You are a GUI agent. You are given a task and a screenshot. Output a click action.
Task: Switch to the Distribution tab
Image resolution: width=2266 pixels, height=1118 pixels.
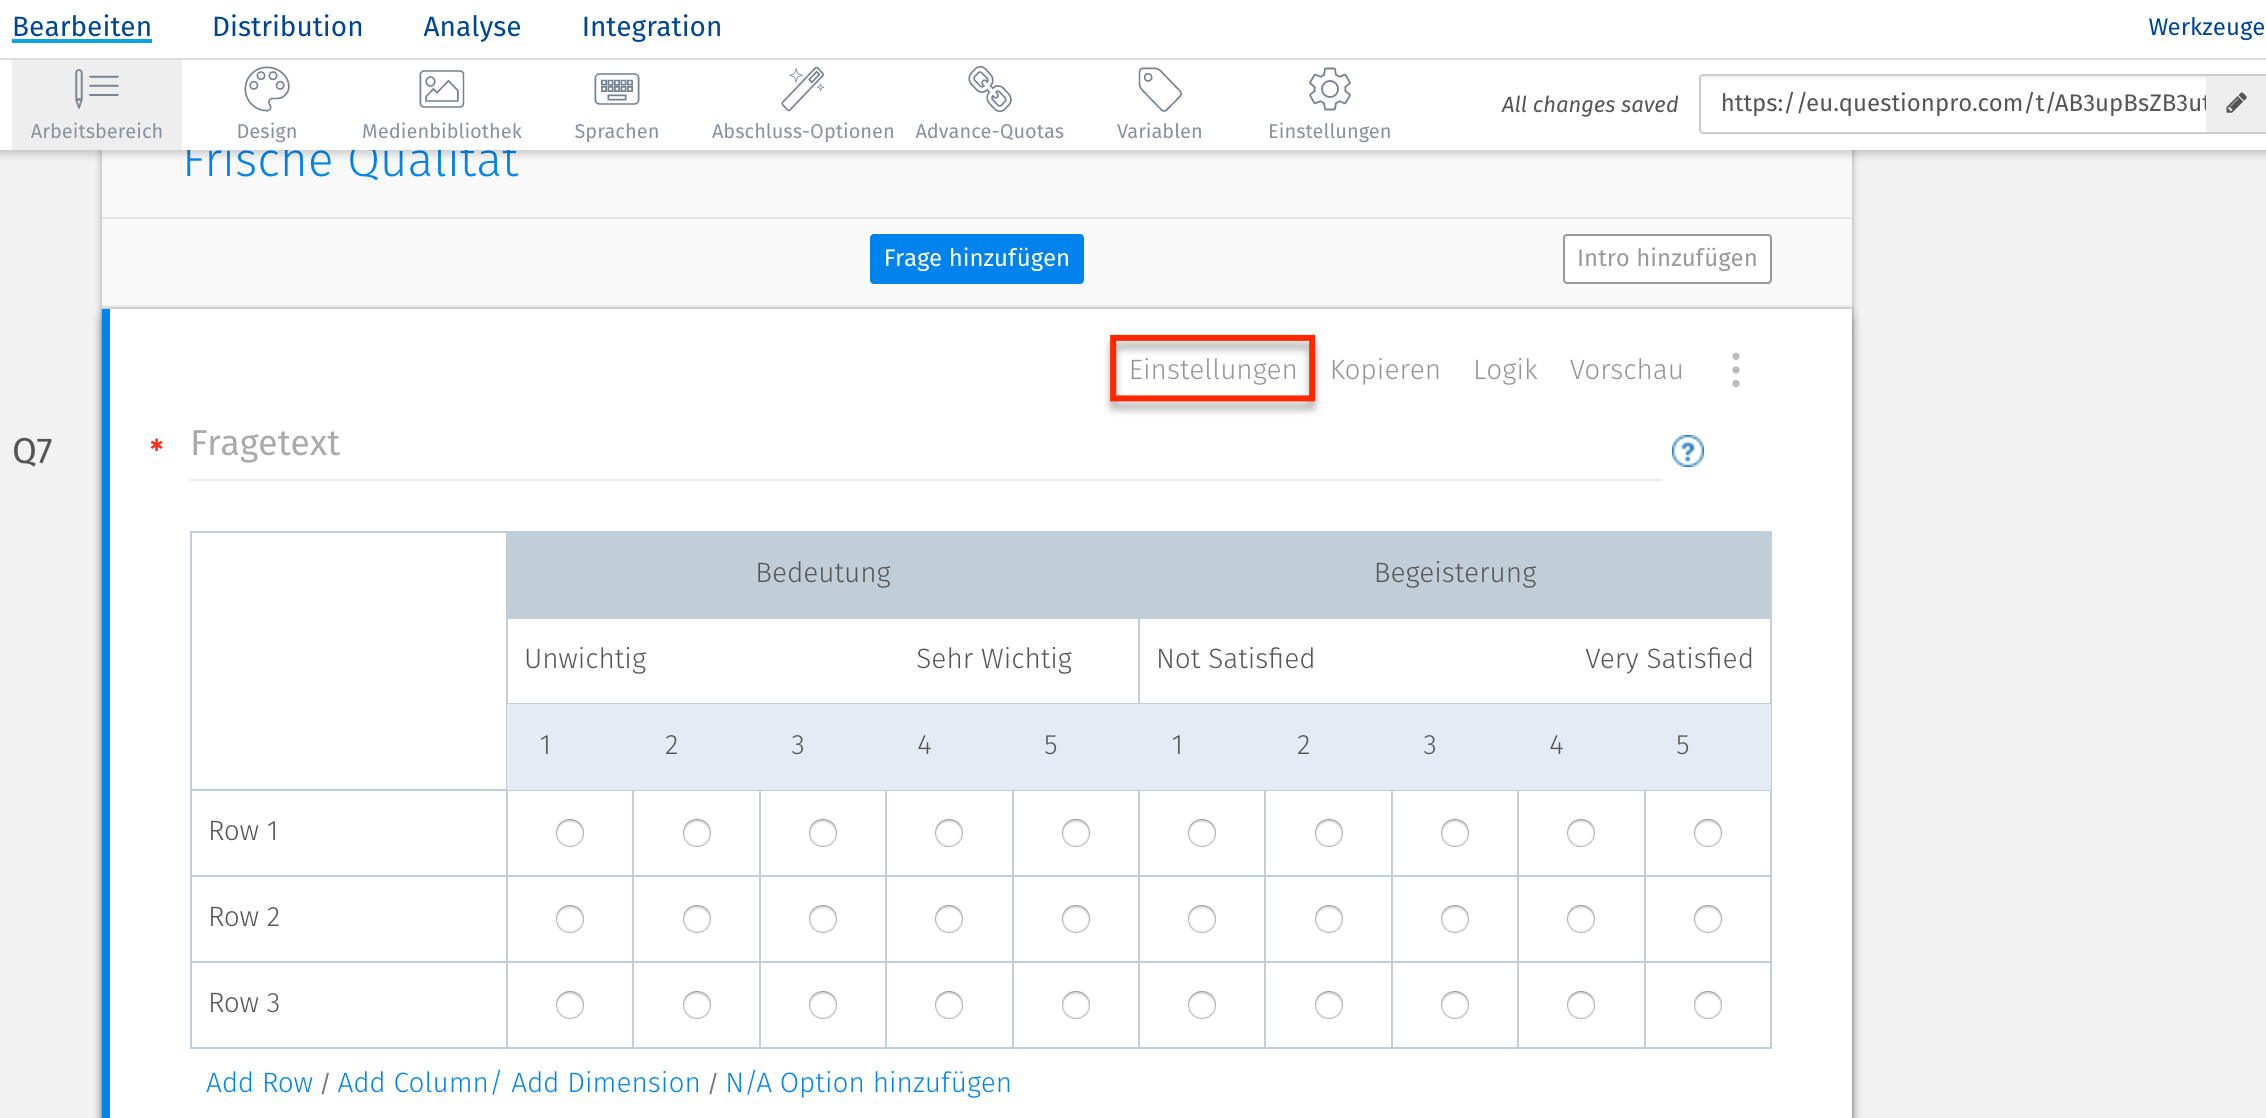pyautogui.click(x=287, y=26)
